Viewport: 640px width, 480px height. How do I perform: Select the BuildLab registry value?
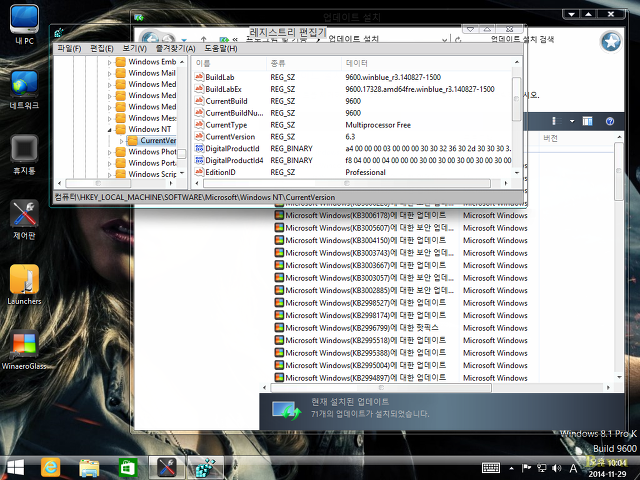pos(220,77)
